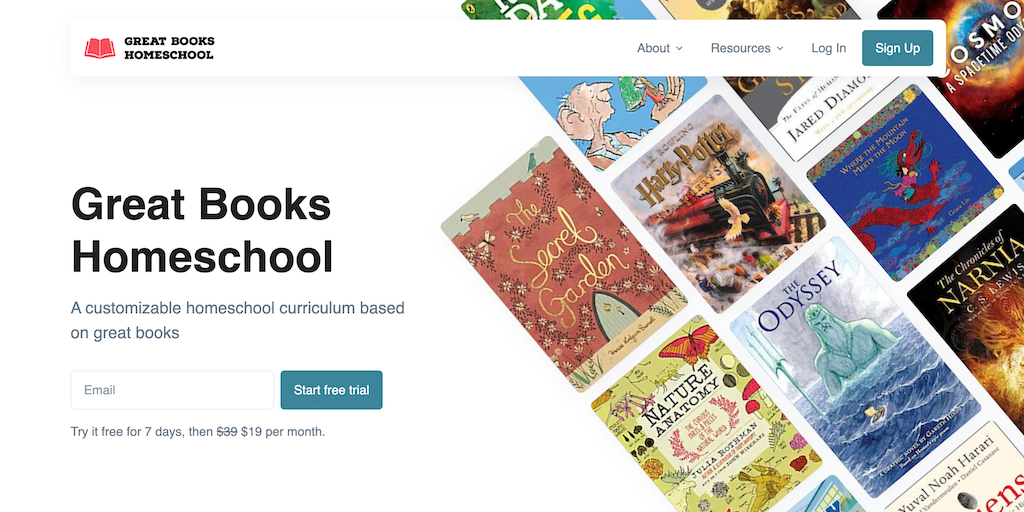Click the chevron next to About
1024x512 pixels.
tap(679, 48)
